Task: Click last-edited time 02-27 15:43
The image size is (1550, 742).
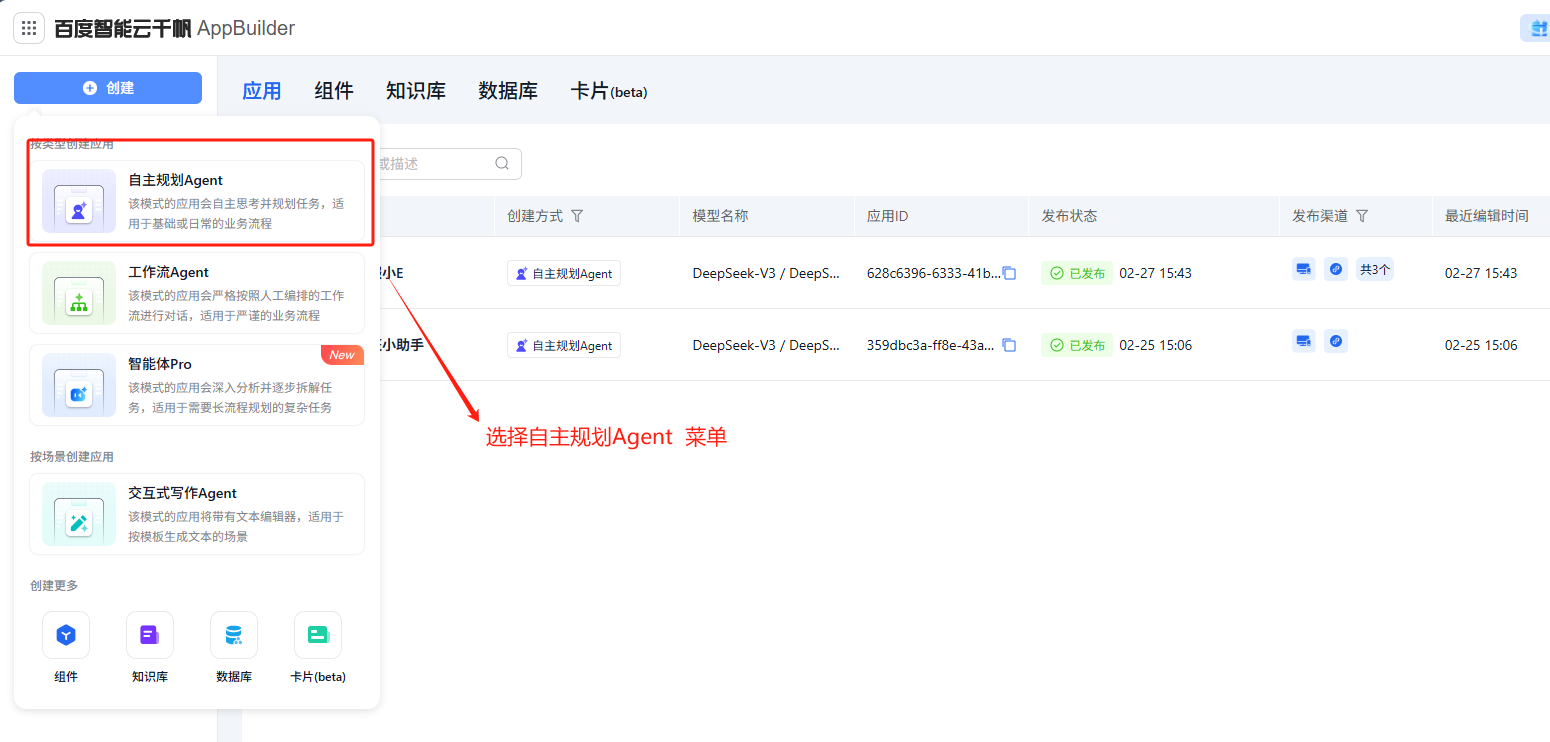Action: coord(1481,273)
